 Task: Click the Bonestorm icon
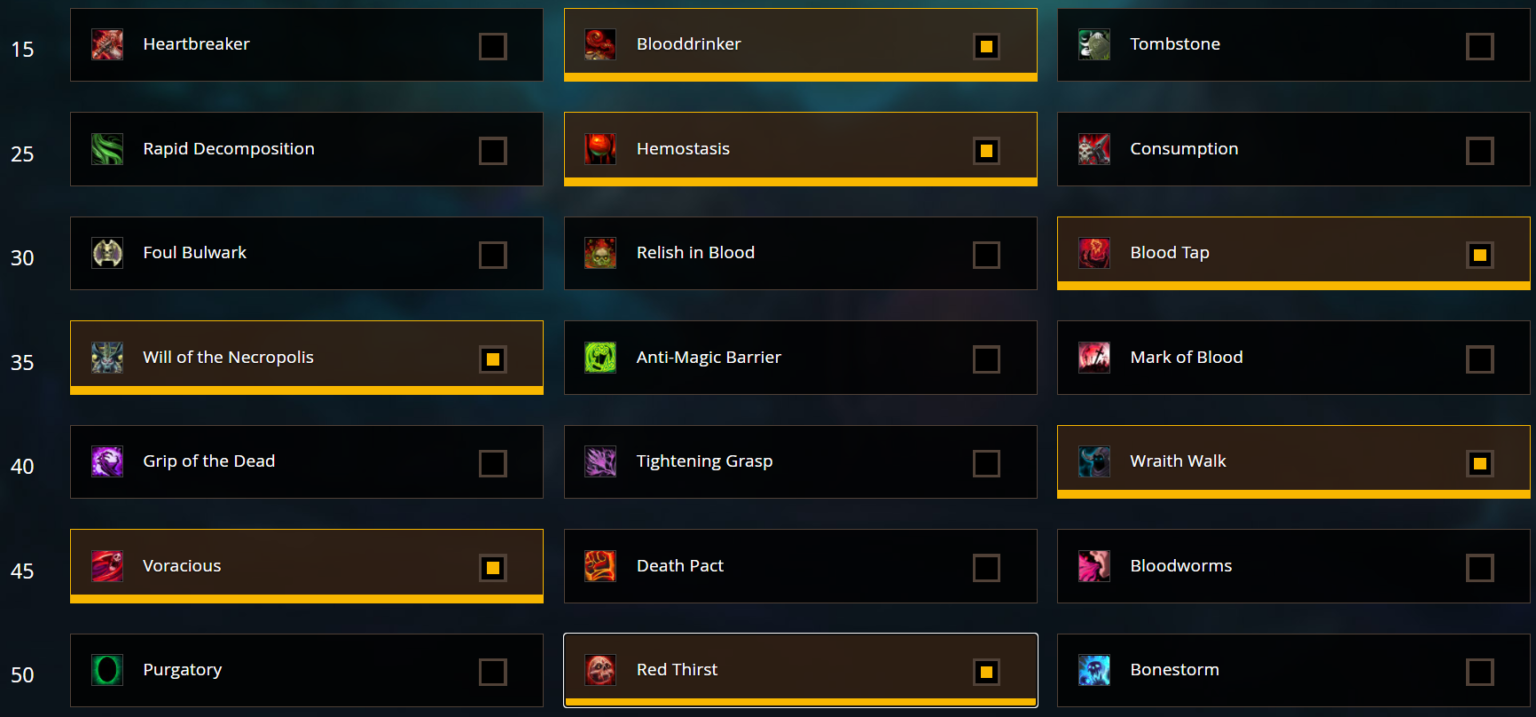click(1094, 670)
